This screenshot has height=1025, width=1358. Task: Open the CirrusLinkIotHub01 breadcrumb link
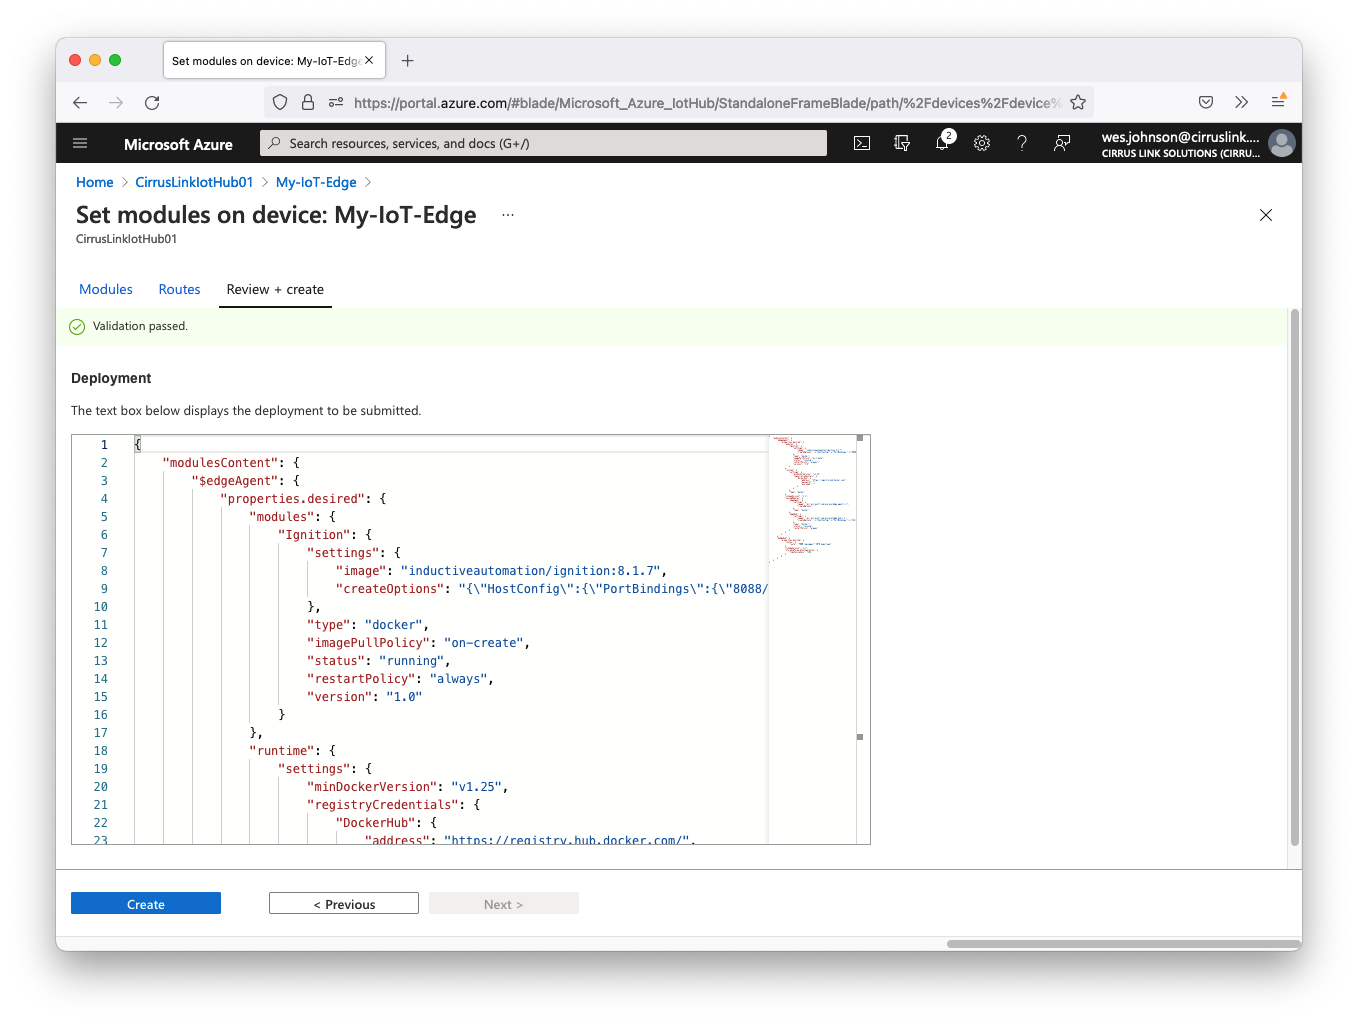point(194,182)
